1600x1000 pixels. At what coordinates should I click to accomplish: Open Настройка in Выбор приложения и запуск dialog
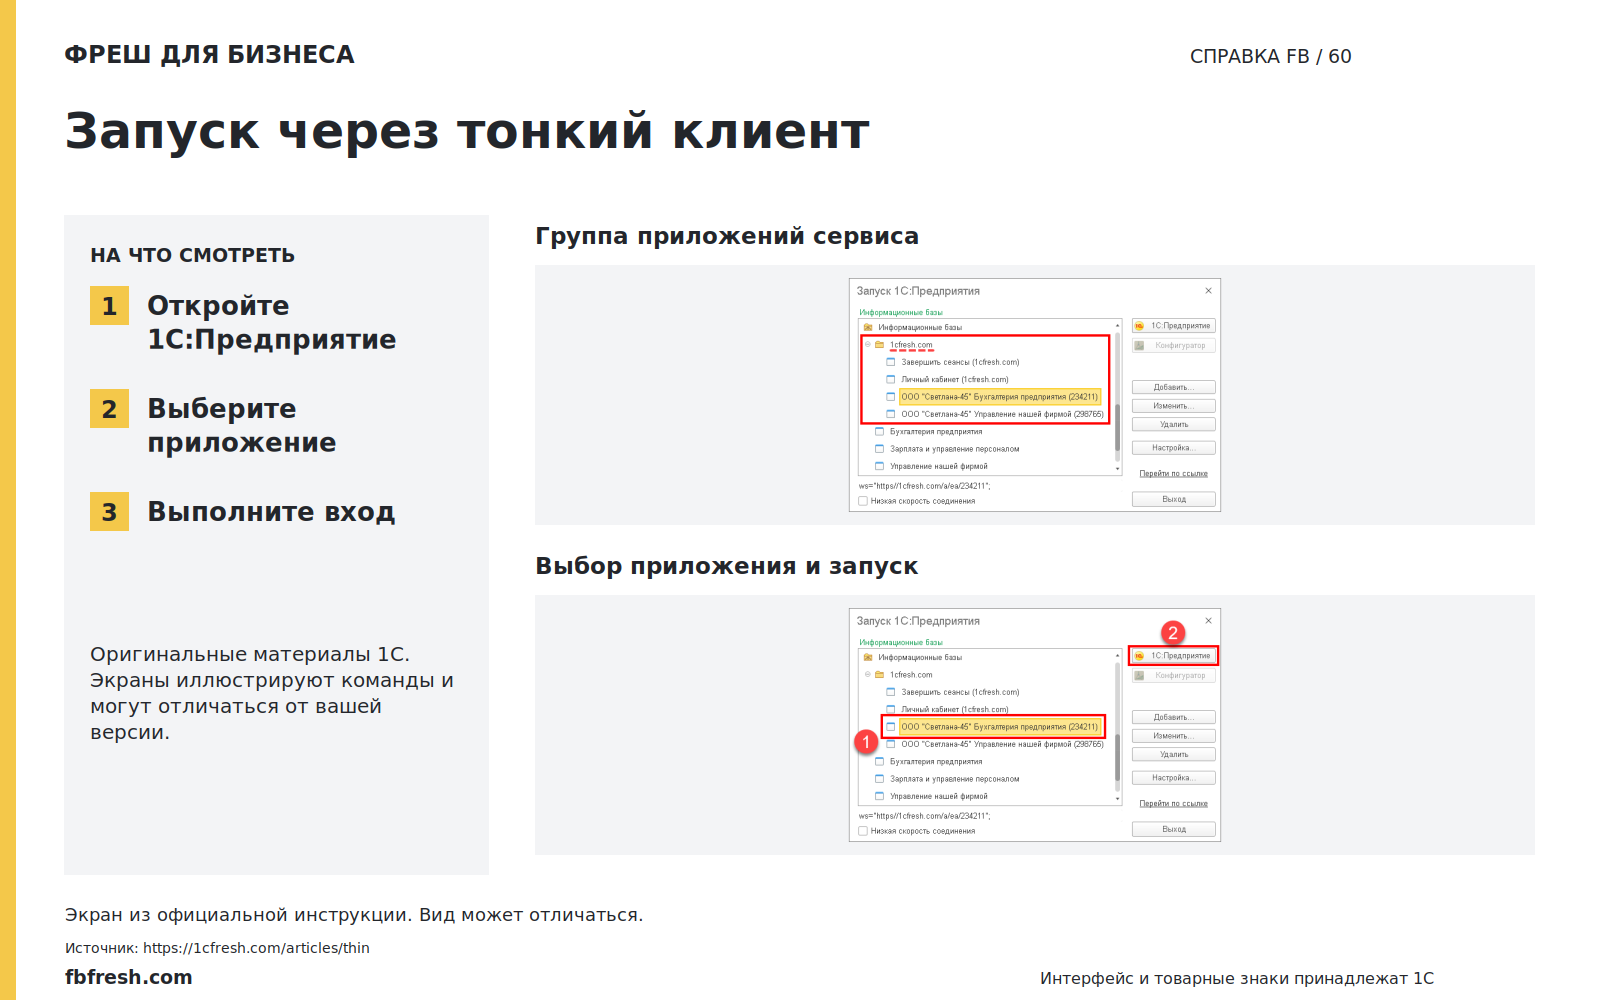(x=1174, y=778)
